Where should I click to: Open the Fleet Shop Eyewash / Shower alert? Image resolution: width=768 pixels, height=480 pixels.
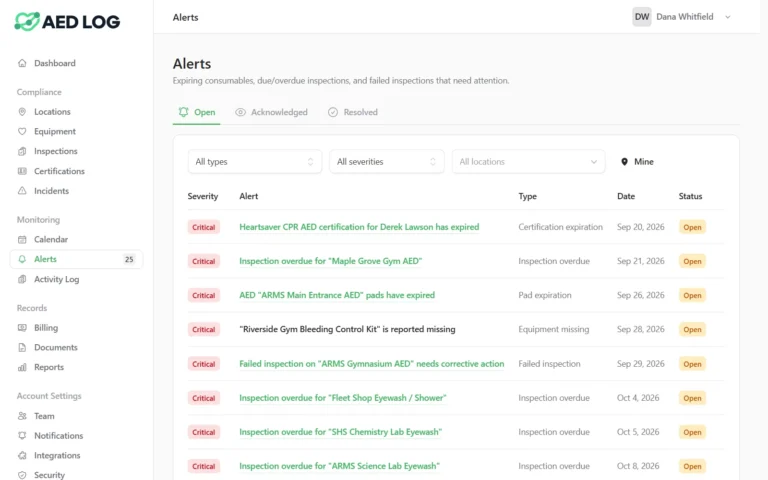coord(343,398)
